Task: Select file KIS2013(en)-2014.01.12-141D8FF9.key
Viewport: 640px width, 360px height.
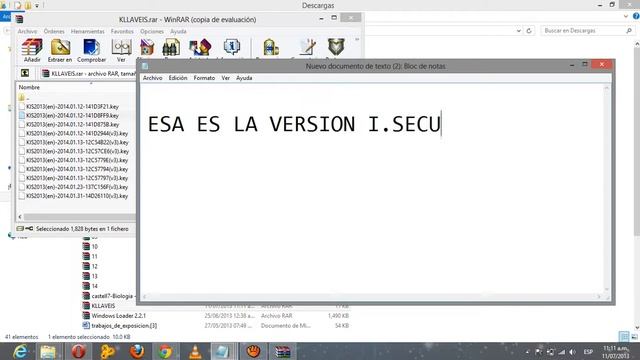Action: tap(69, 116)
